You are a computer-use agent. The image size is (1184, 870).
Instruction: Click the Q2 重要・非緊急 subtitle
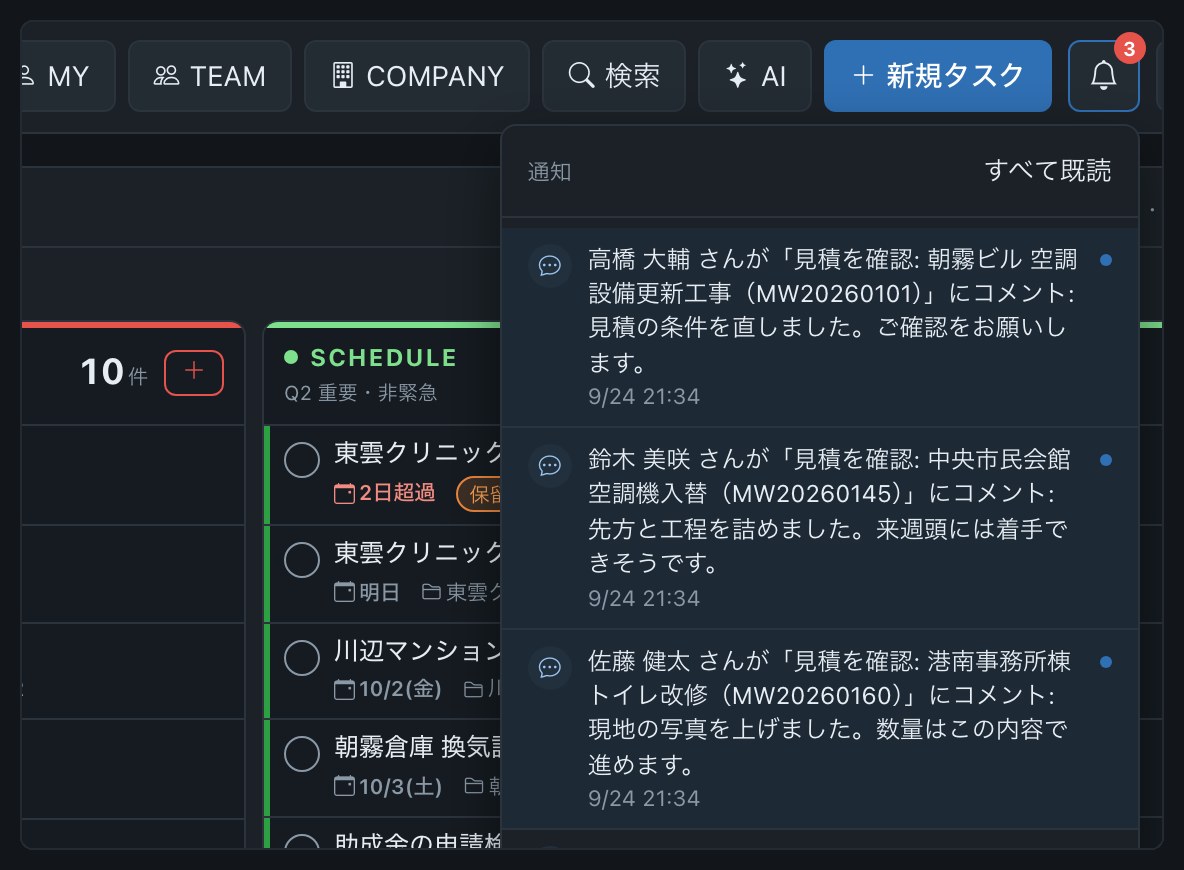point(360,393)
